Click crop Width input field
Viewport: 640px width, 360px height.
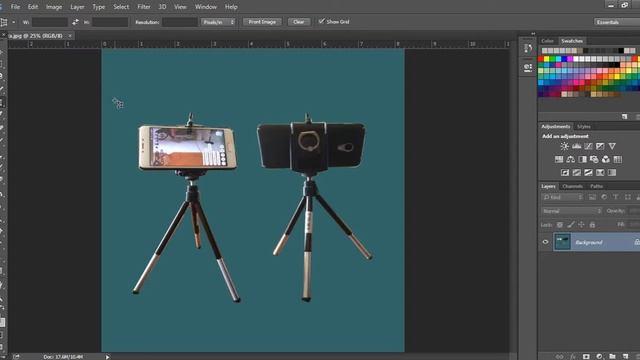[50, 22]
